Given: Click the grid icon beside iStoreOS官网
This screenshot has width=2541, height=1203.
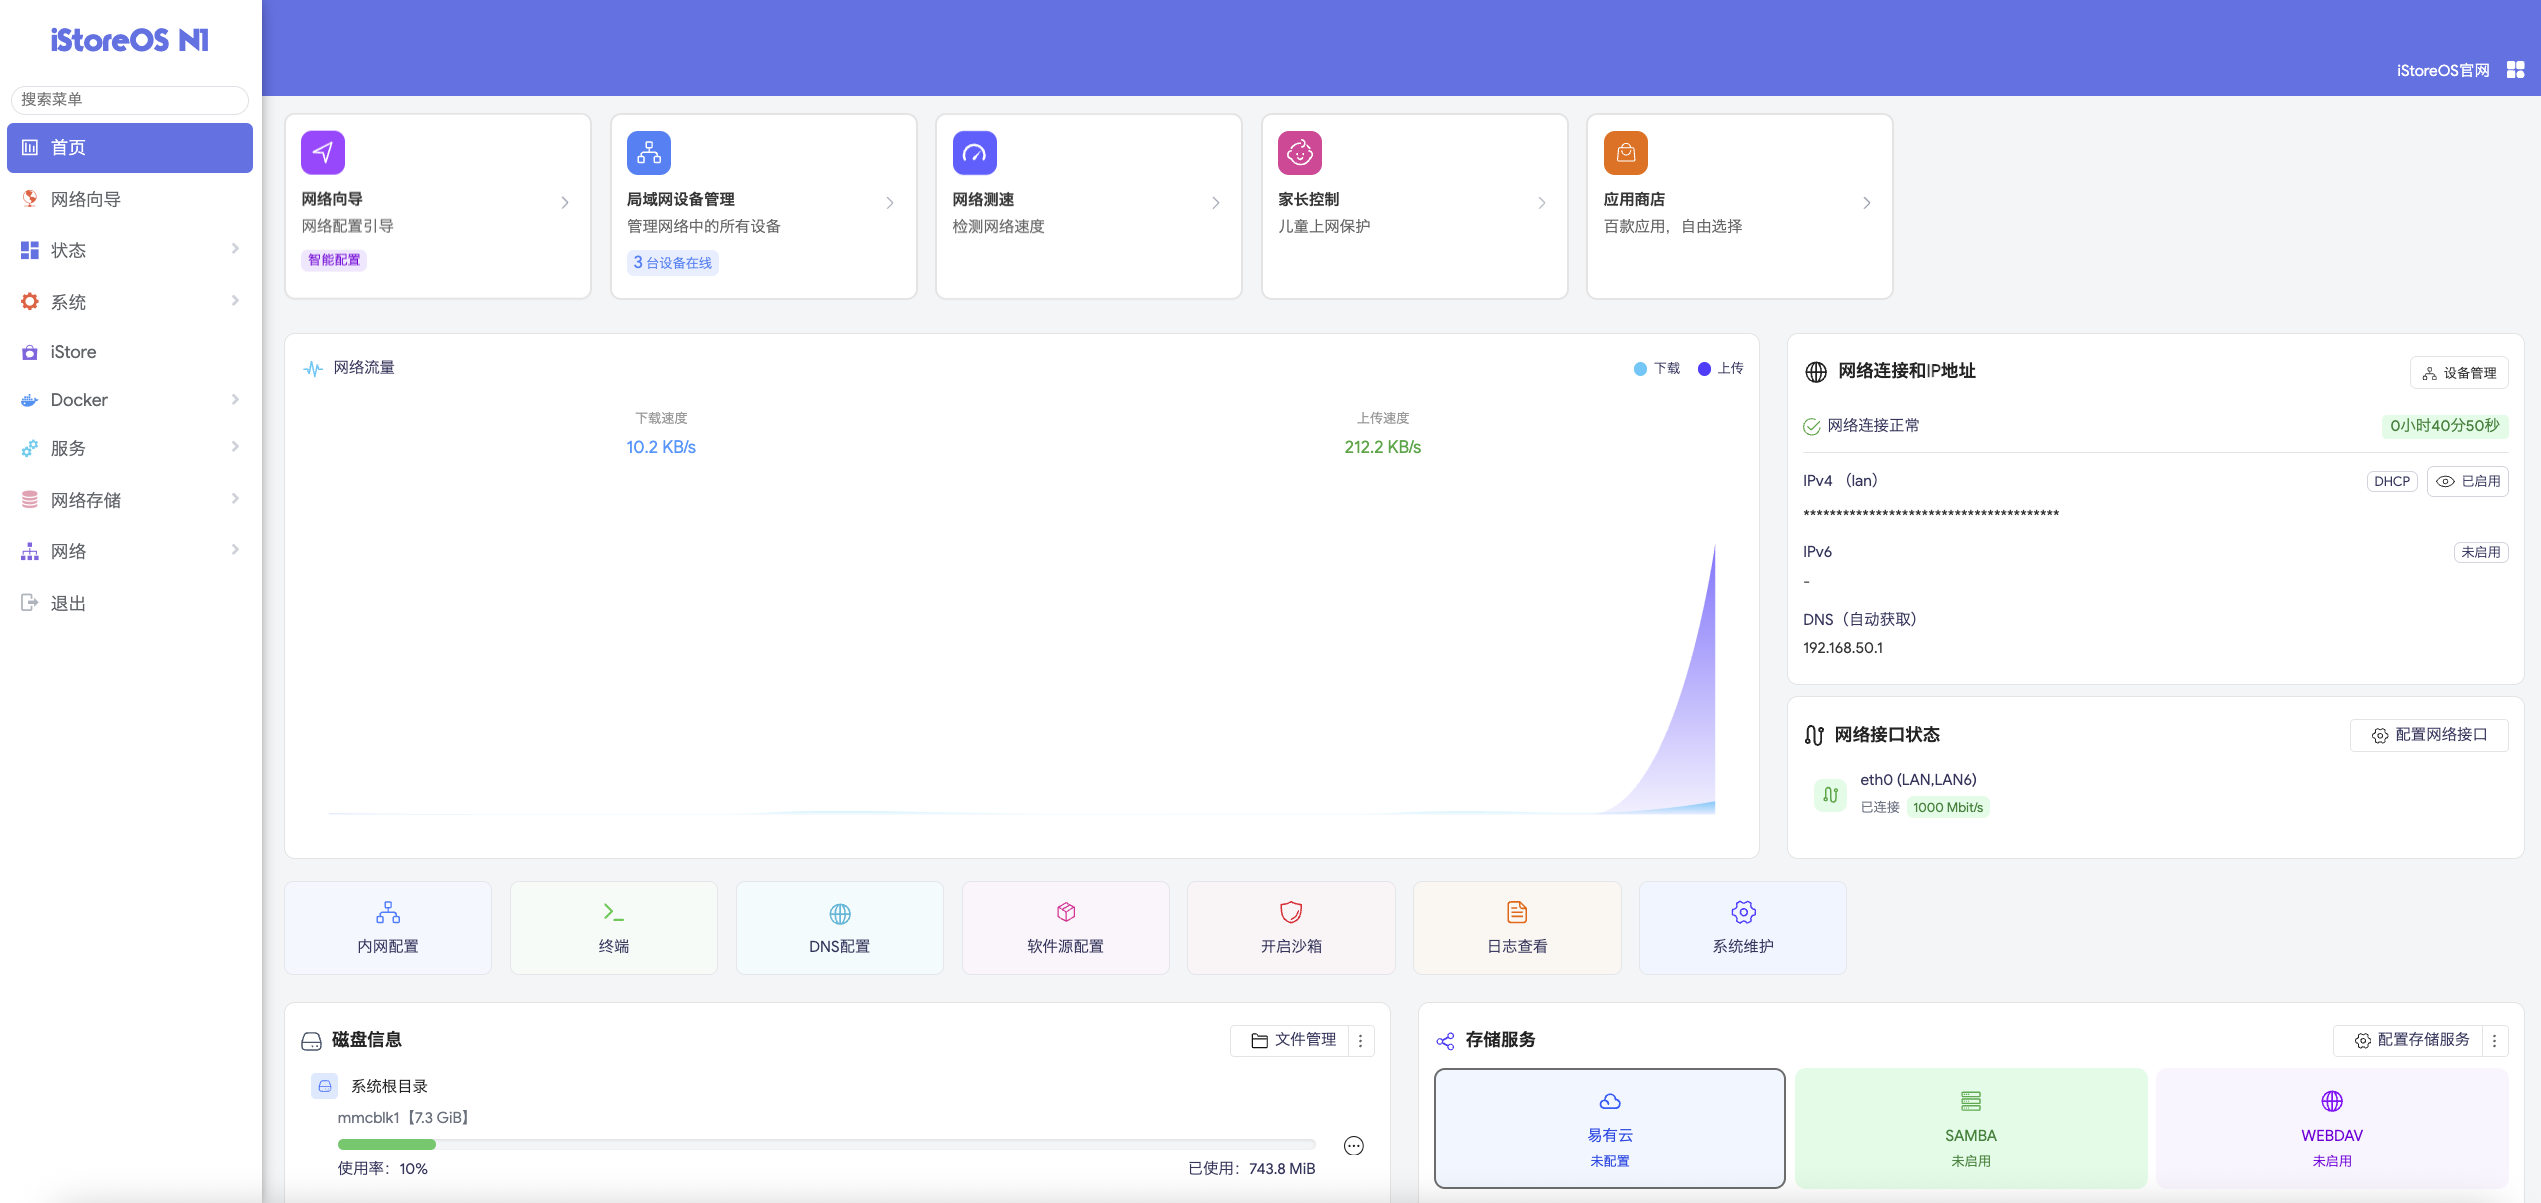Looking at the screenshot, I should coord(2515,70).
